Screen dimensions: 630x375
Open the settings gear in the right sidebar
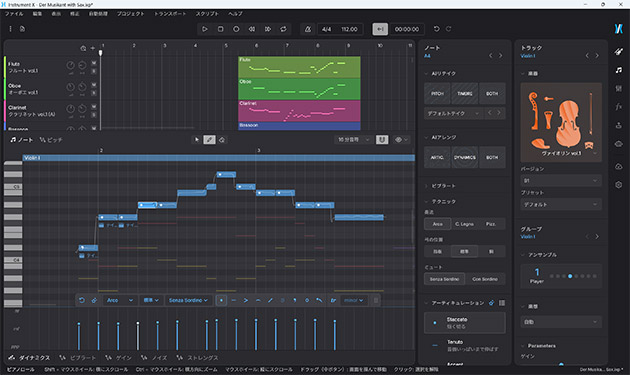click(618, 184)
